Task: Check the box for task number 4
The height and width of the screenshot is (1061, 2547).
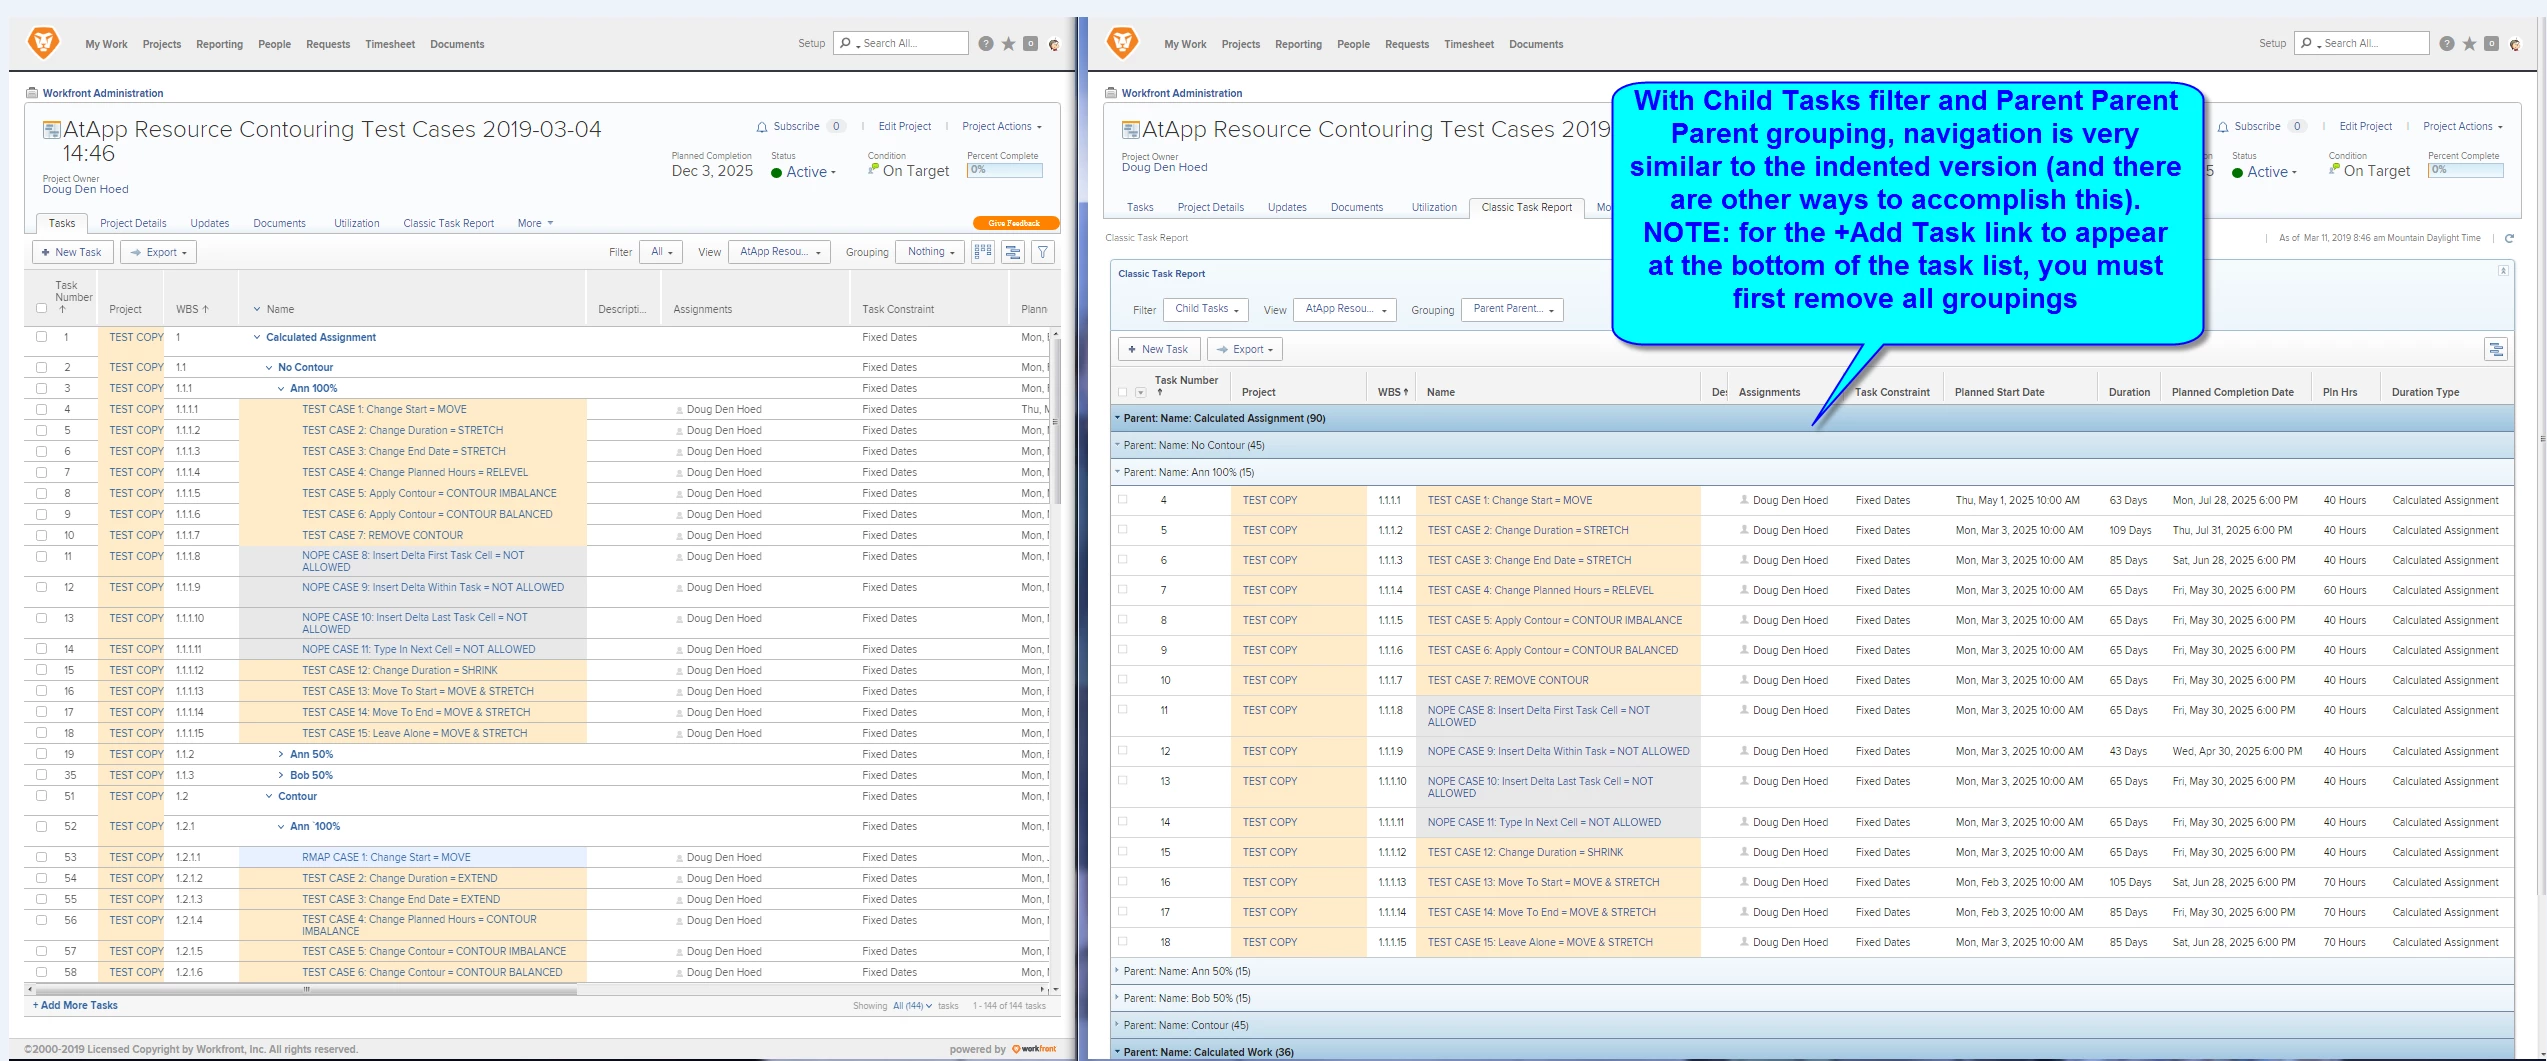Action: (41, 409)
